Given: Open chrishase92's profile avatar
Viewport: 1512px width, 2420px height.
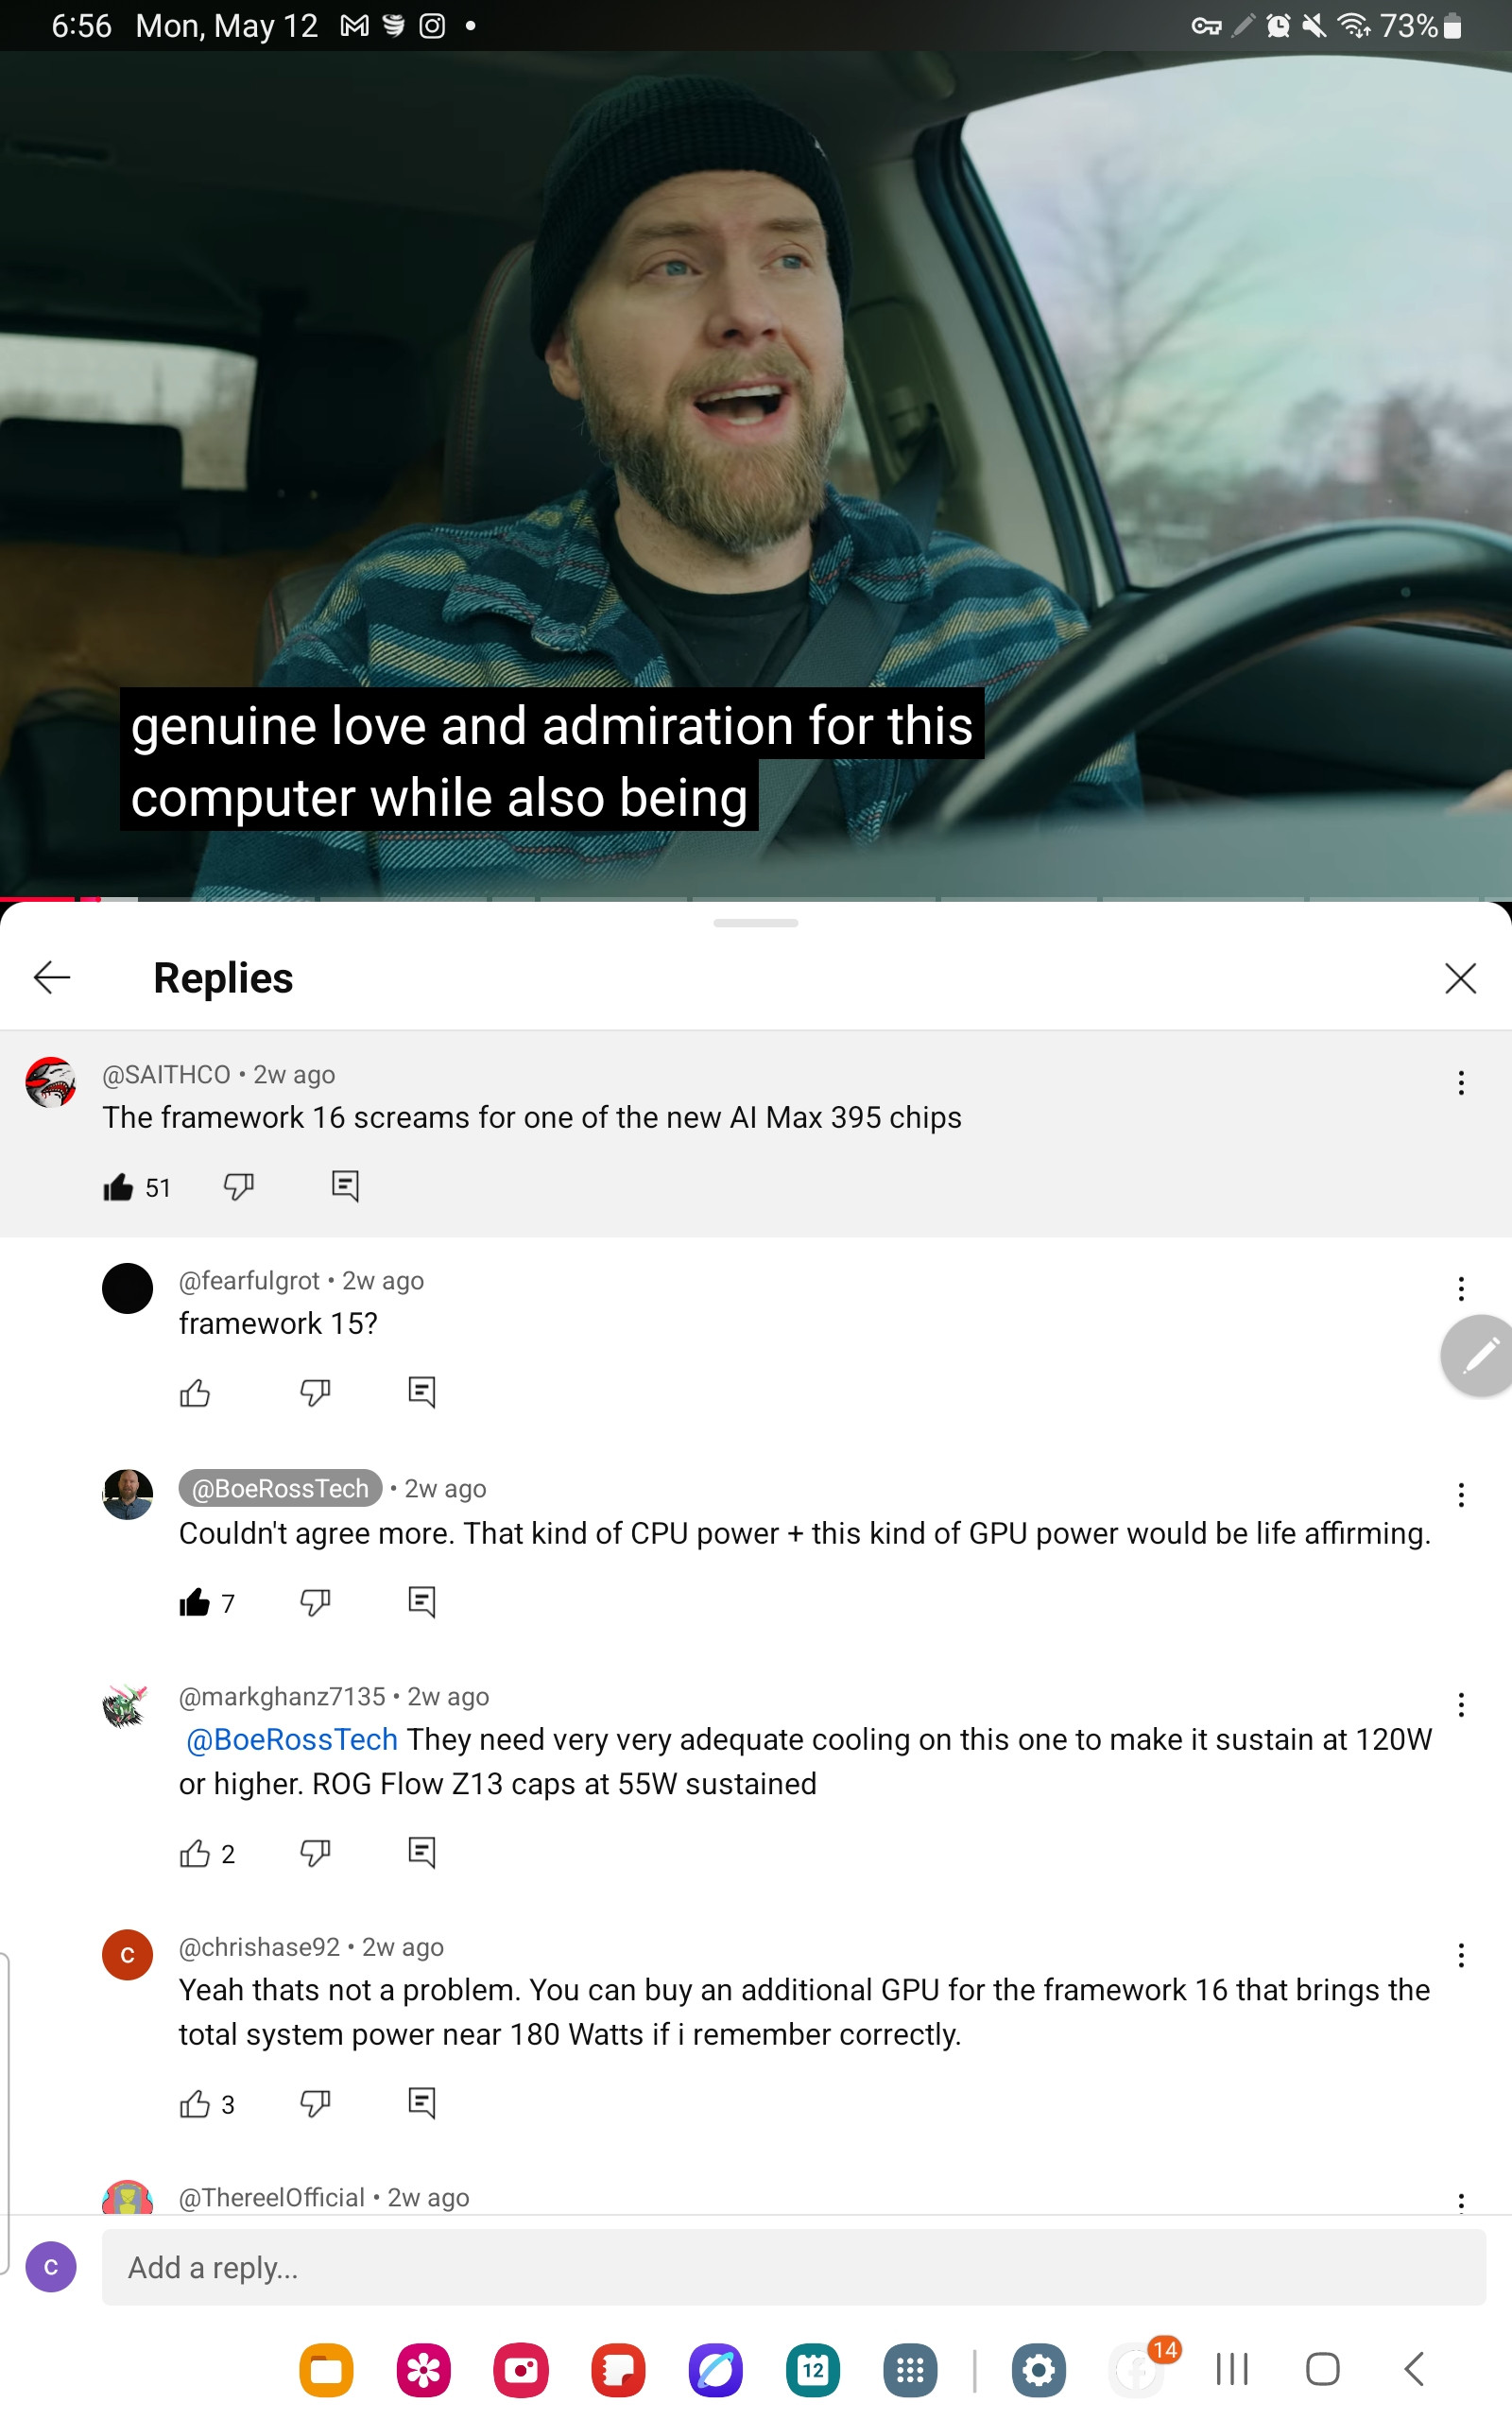Looking at the screenshot, I should point(128,1954).
